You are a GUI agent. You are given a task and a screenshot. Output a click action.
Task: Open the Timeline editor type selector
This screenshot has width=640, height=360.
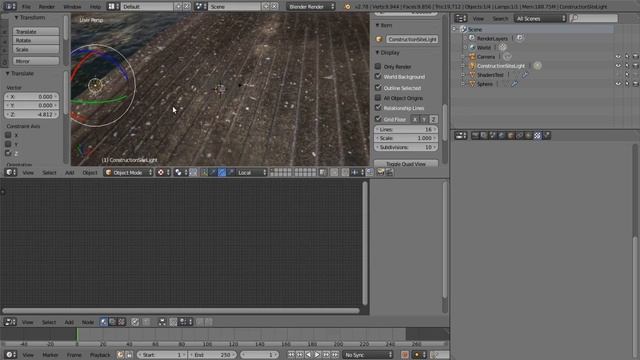10,354
